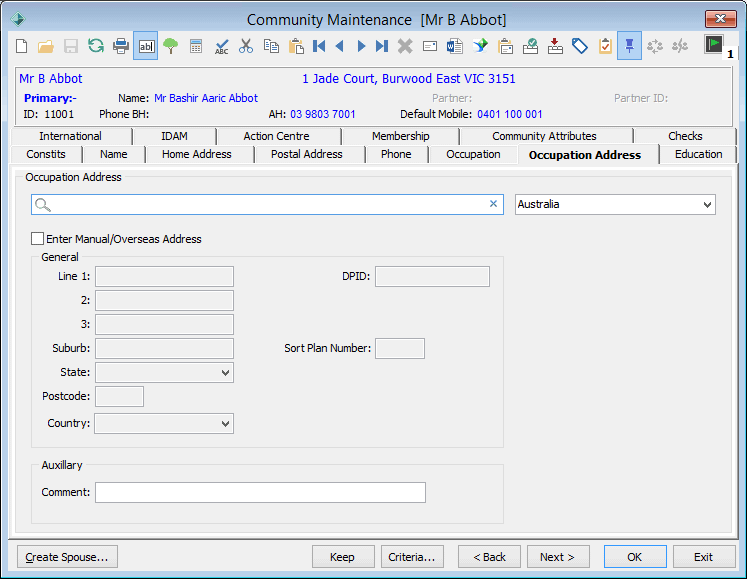The width and height of the screenshot is (747, 579).
Task: Open the Criteria... button
Action: pyautogui.click(x=412, y=557)
